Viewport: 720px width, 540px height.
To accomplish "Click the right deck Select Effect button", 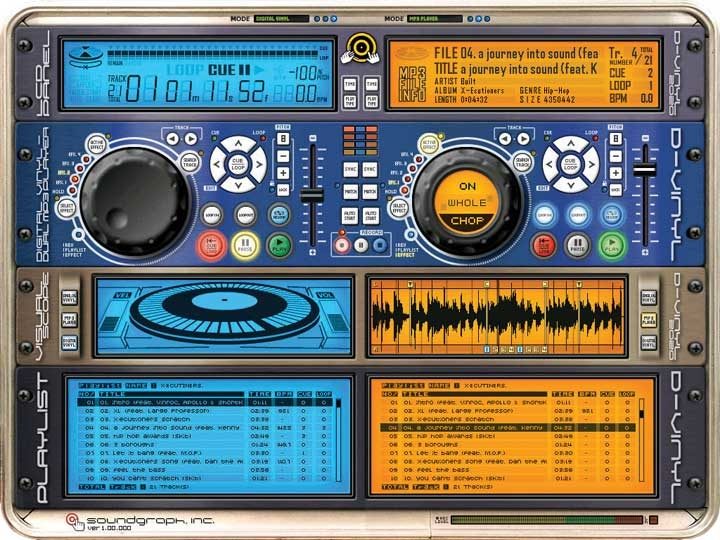I will (399, 208).
